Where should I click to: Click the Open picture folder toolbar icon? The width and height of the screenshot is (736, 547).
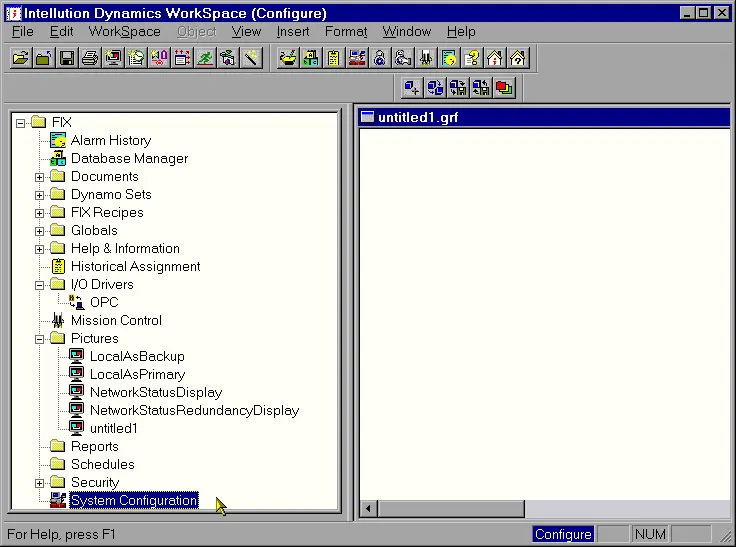click(21, 58)
